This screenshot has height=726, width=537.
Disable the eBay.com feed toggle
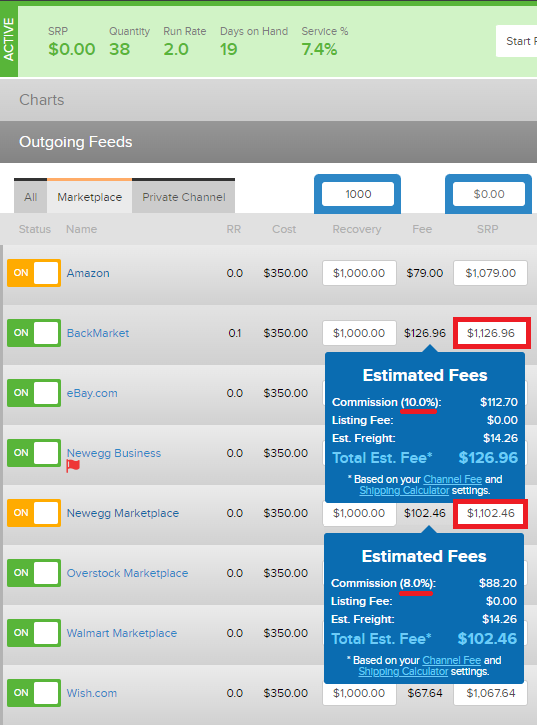pyautogui.click(x=34, y=393)
